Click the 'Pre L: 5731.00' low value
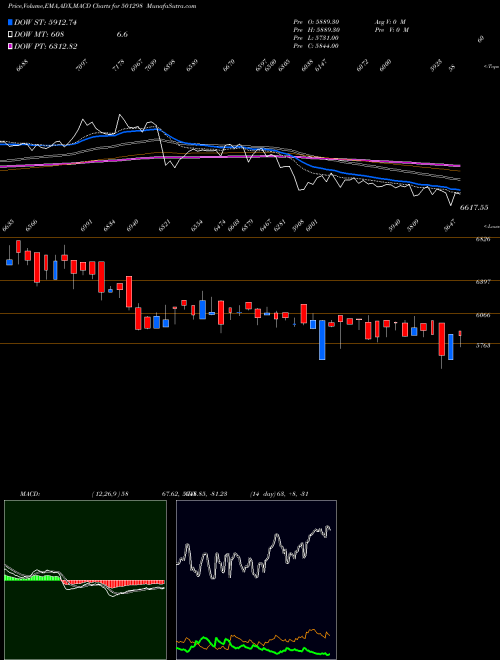 (316, 38)
